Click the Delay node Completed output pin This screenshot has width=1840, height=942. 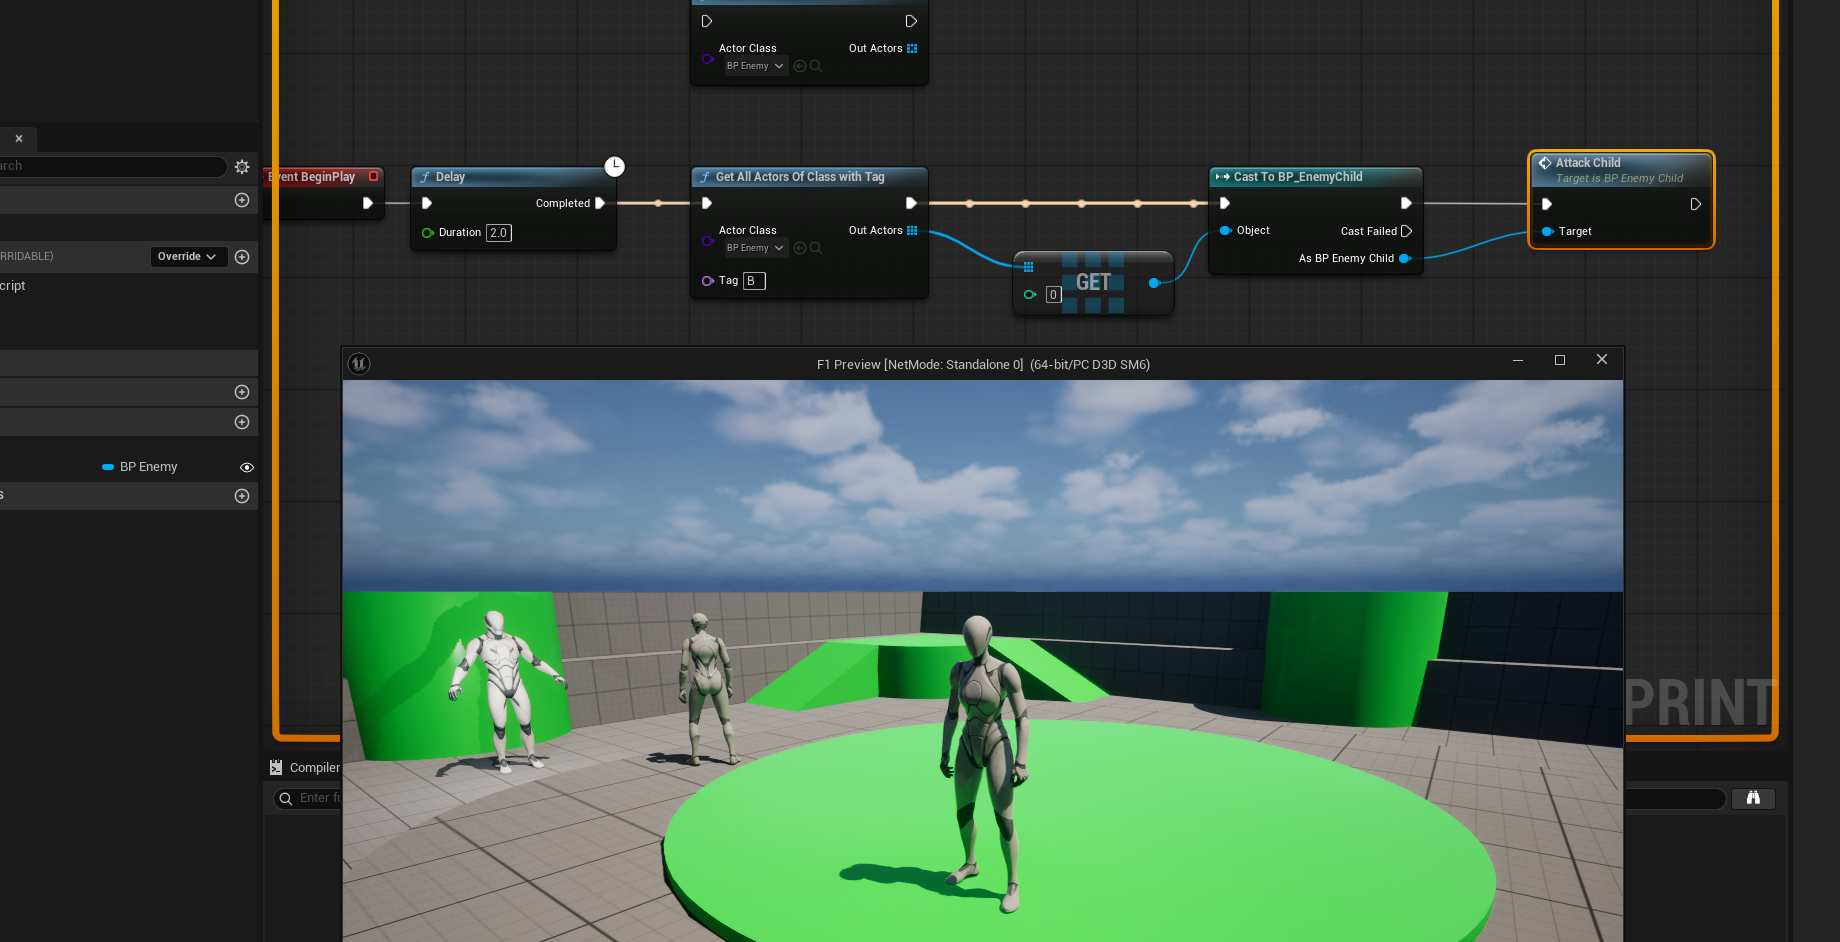[x=600, y=203]
